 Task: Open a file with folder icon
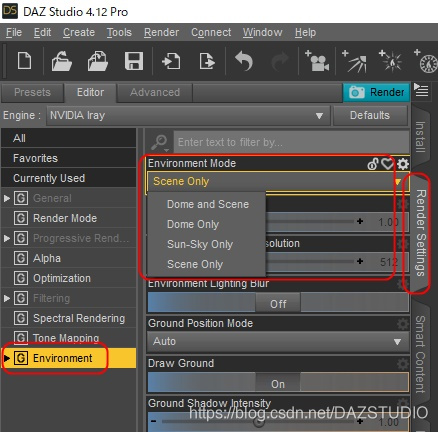coord(62,61)
